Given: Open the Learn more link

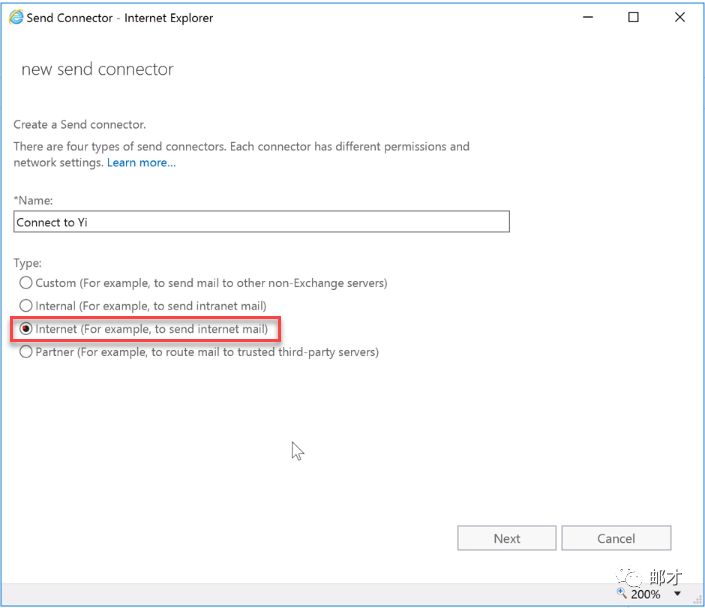Looking at the screenshot, I should (x=141, y=163).
